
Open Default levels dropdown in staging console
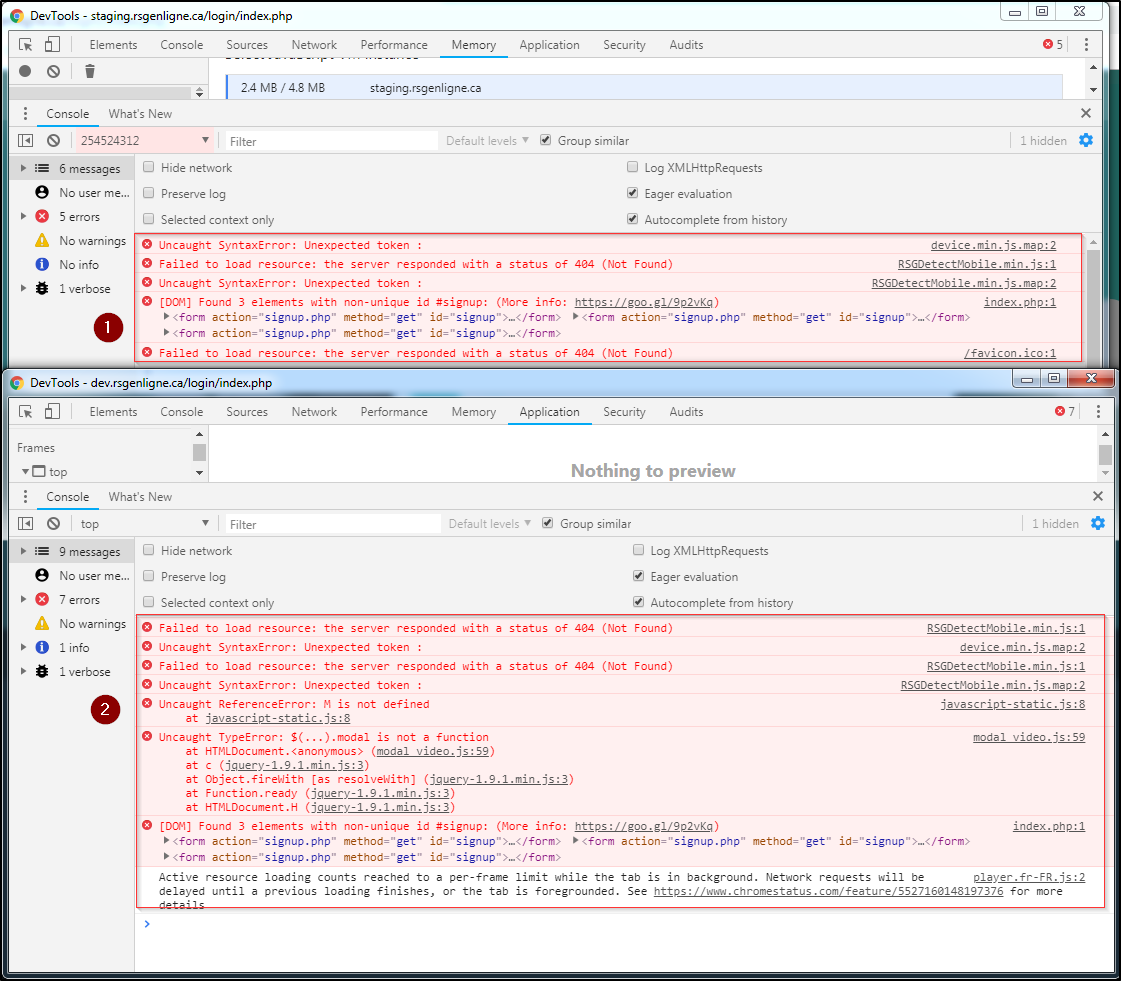click(487, 141)
